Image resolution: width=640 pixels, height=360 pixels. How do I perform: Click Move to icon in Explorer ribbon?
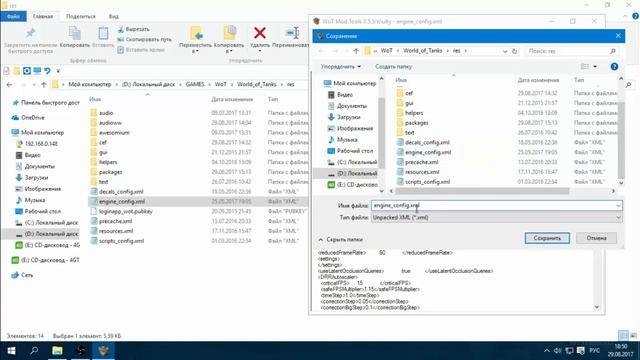click(x=196, y=33)
